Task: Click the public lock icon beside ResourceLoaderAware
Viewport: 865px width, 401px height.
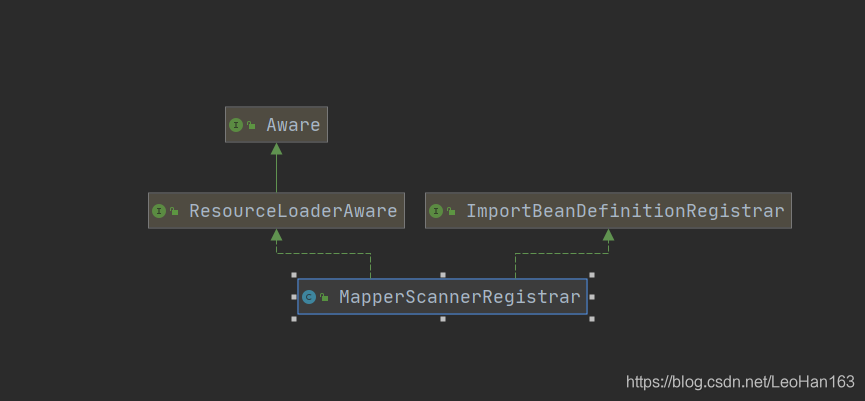Action: pyautogui.click(x=174, y=211)
